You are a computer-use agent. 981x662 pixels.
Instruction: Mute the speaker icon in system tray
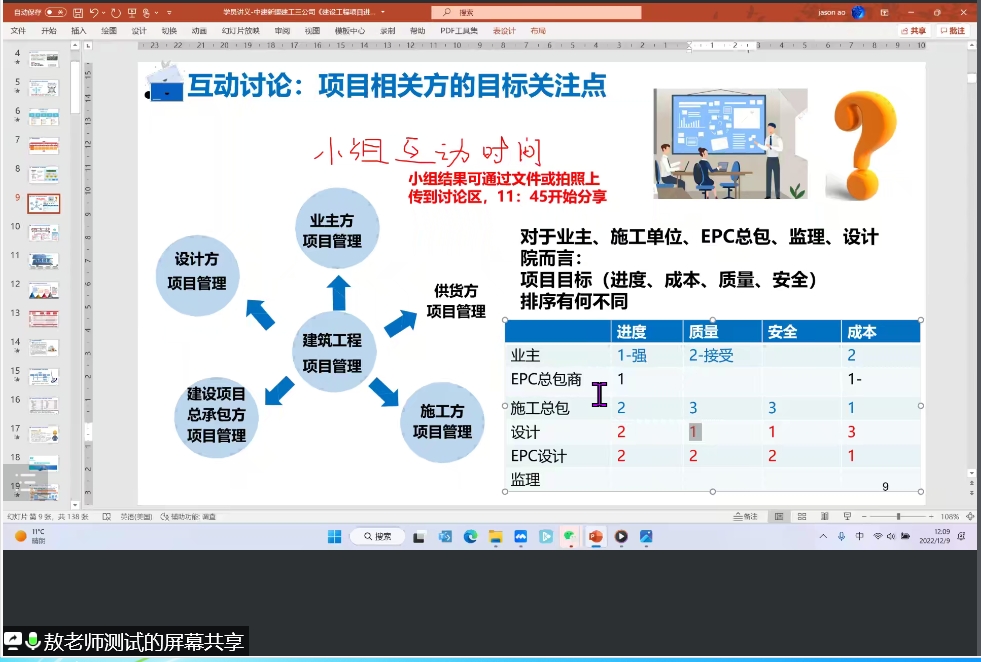[890, 537]
